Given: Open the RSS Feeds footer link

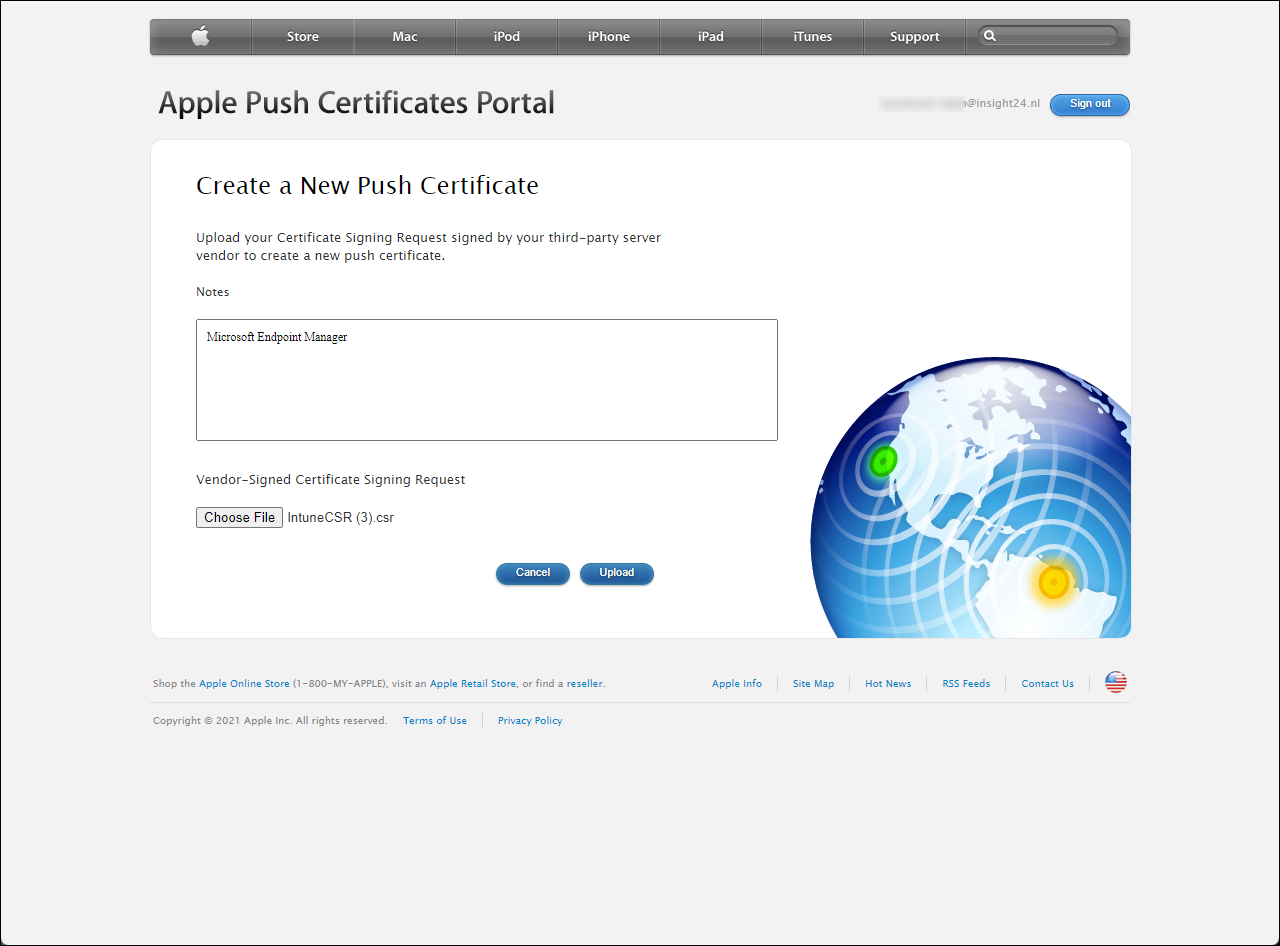Looking at the screenshot, I should tap(966, 684).
